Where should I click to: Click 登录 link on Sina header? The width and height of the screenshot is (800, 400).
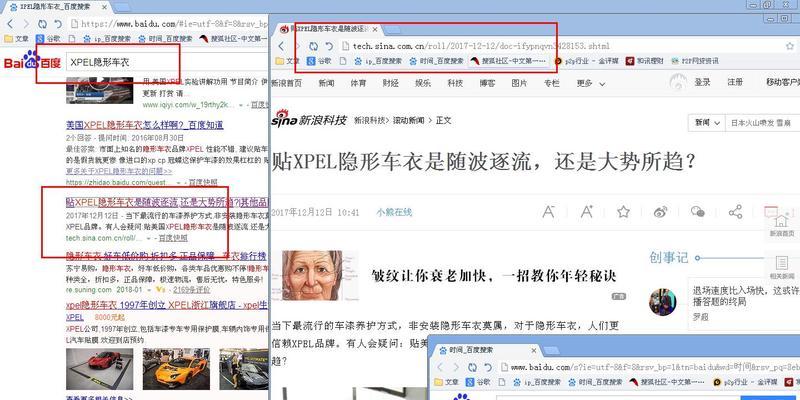[702, 82]
